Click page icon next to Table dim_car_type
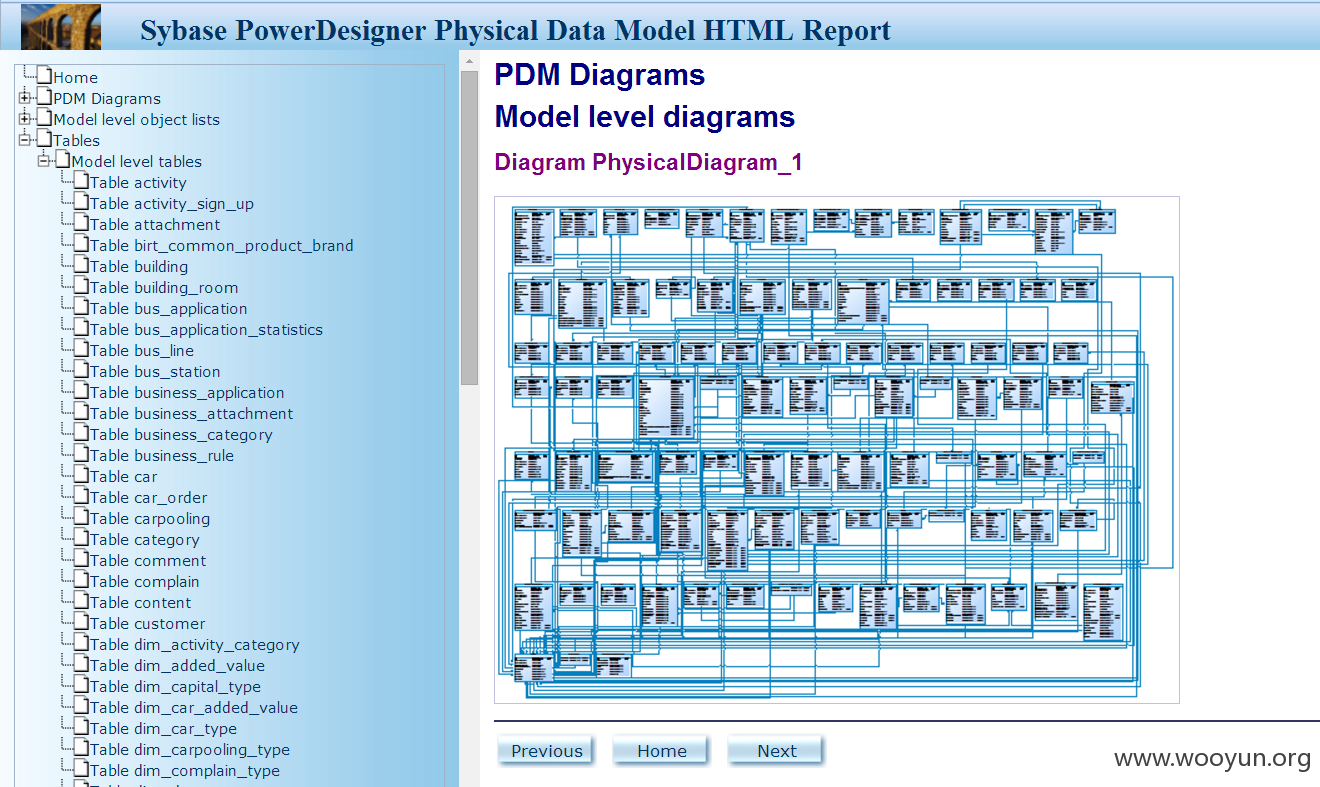The image size is (1320, 787). tap(81, 727)
